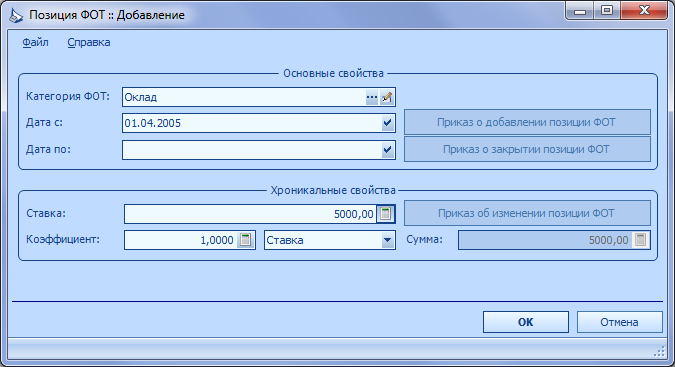675x367 pixels.
Task: Close the Позиция ФОТ window
Action: [644, 10]
